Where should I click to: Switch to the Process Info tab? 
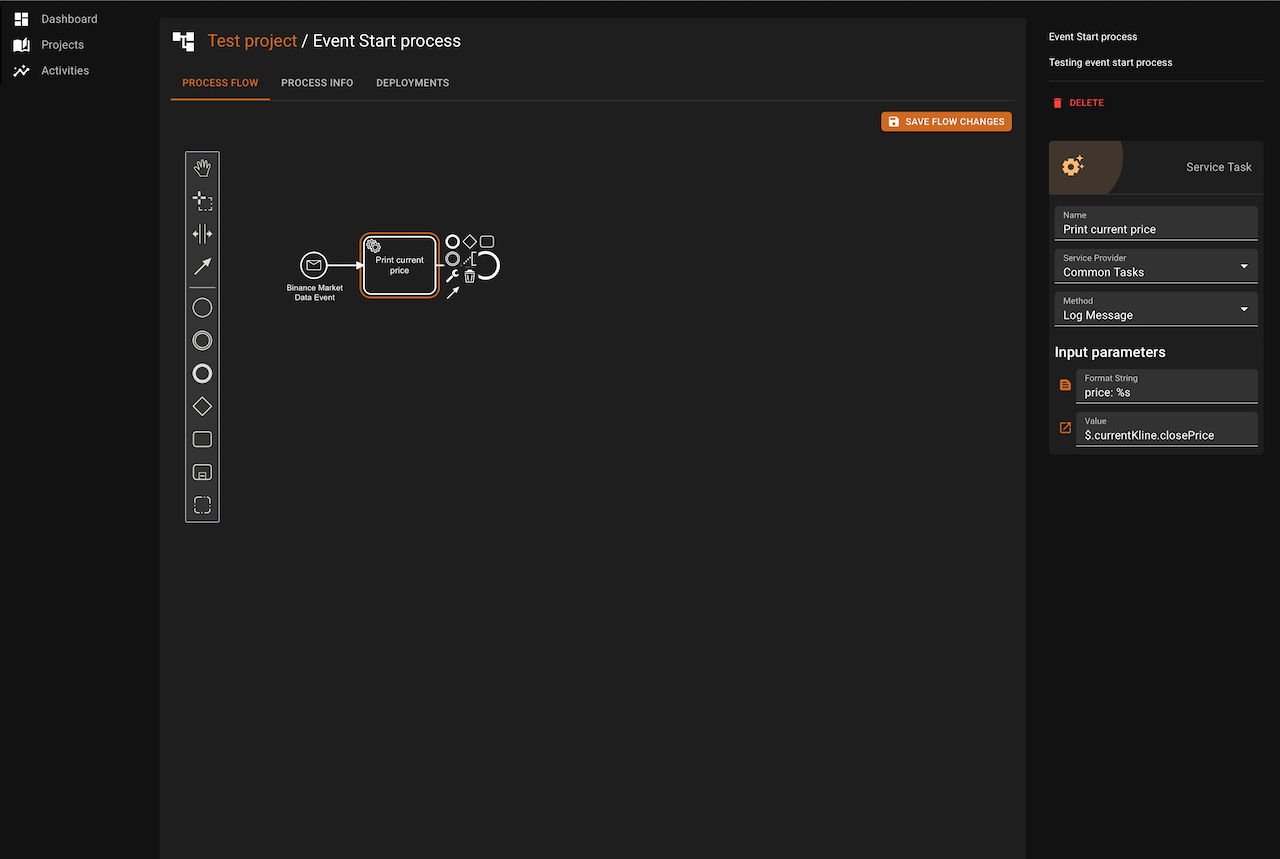[x=317, y=83]
